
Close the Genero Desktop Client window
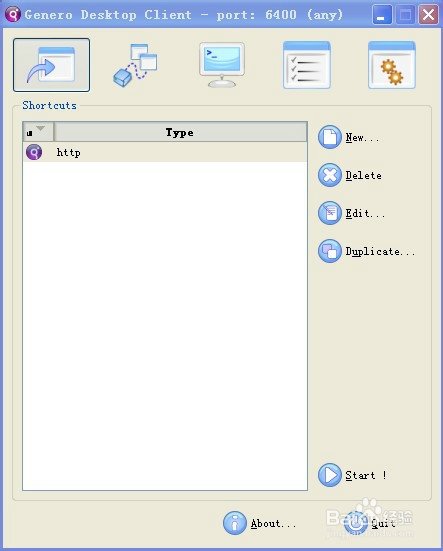(x=428, y=15)
